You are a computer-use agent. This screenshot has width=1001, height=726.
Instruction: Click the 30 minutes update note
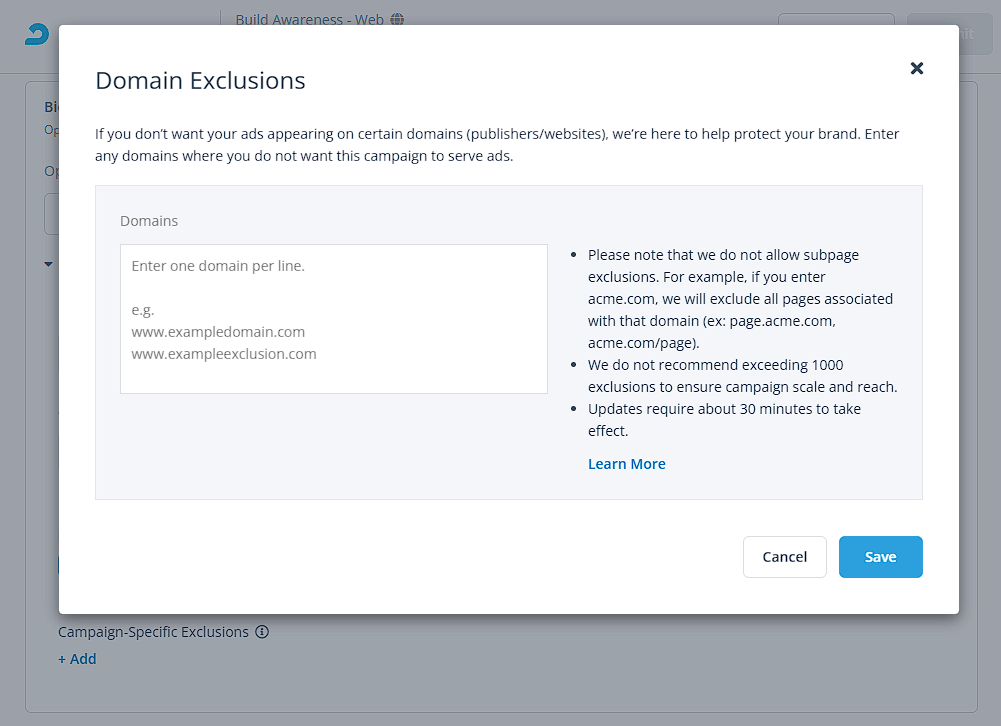point(724,420)
